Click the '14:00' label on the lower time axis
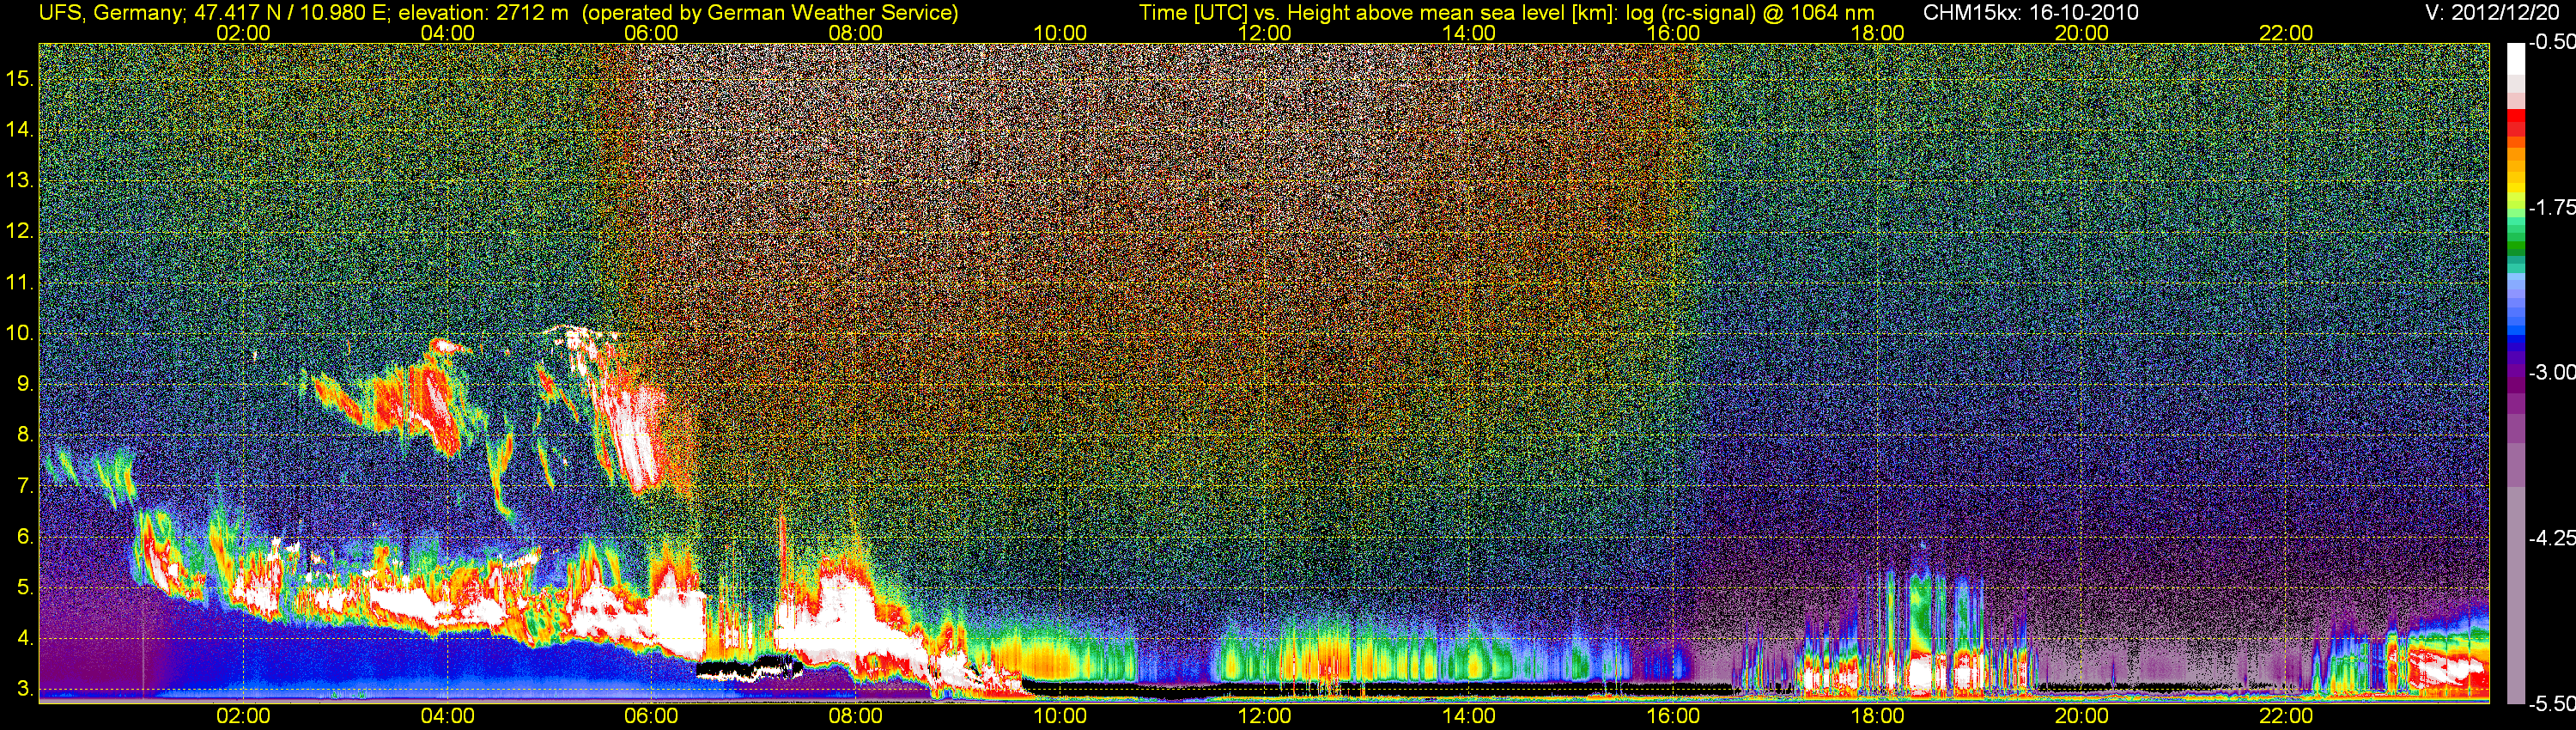Viewport: 2576px width, 730px height. click(1469, 716)
